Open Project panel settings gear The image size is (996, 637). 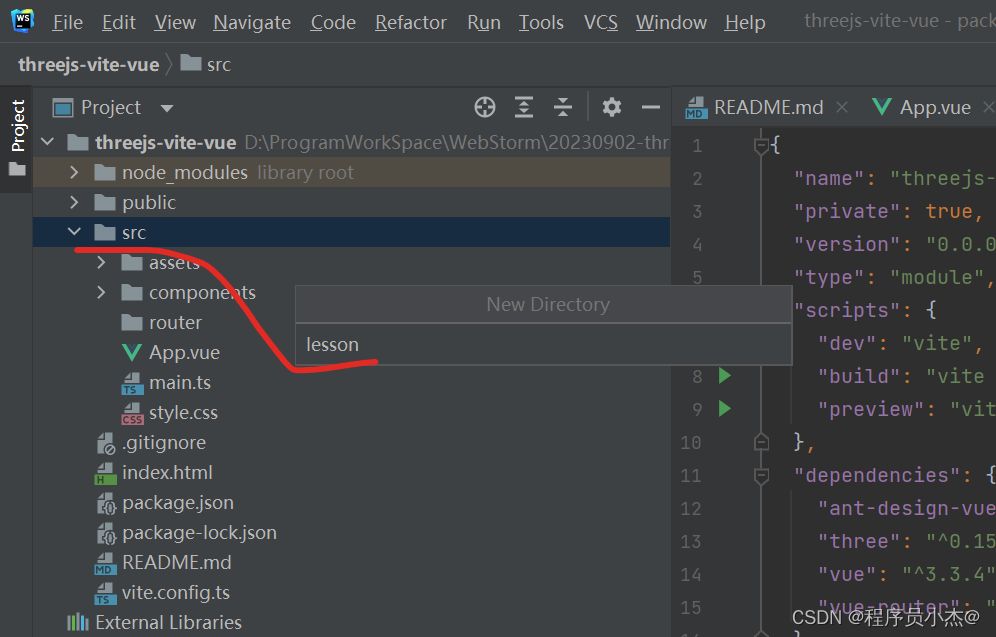612,107
